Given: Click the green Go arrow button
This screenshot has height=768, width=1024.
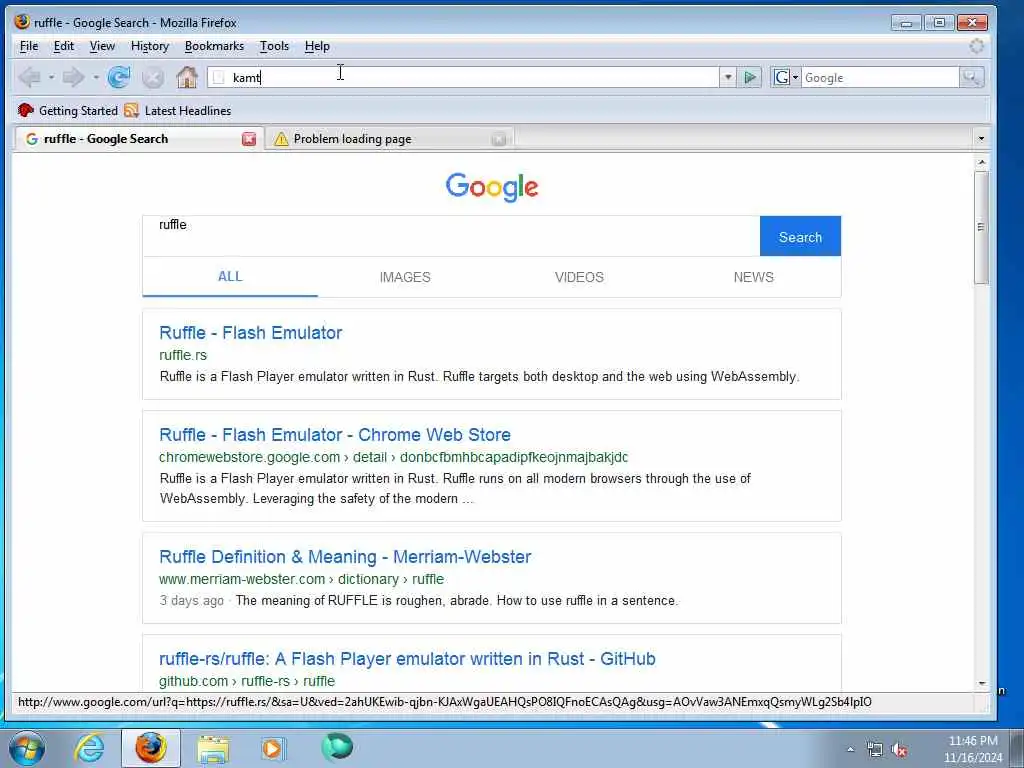Looking at the screenshot, I should tap(750, 78).
